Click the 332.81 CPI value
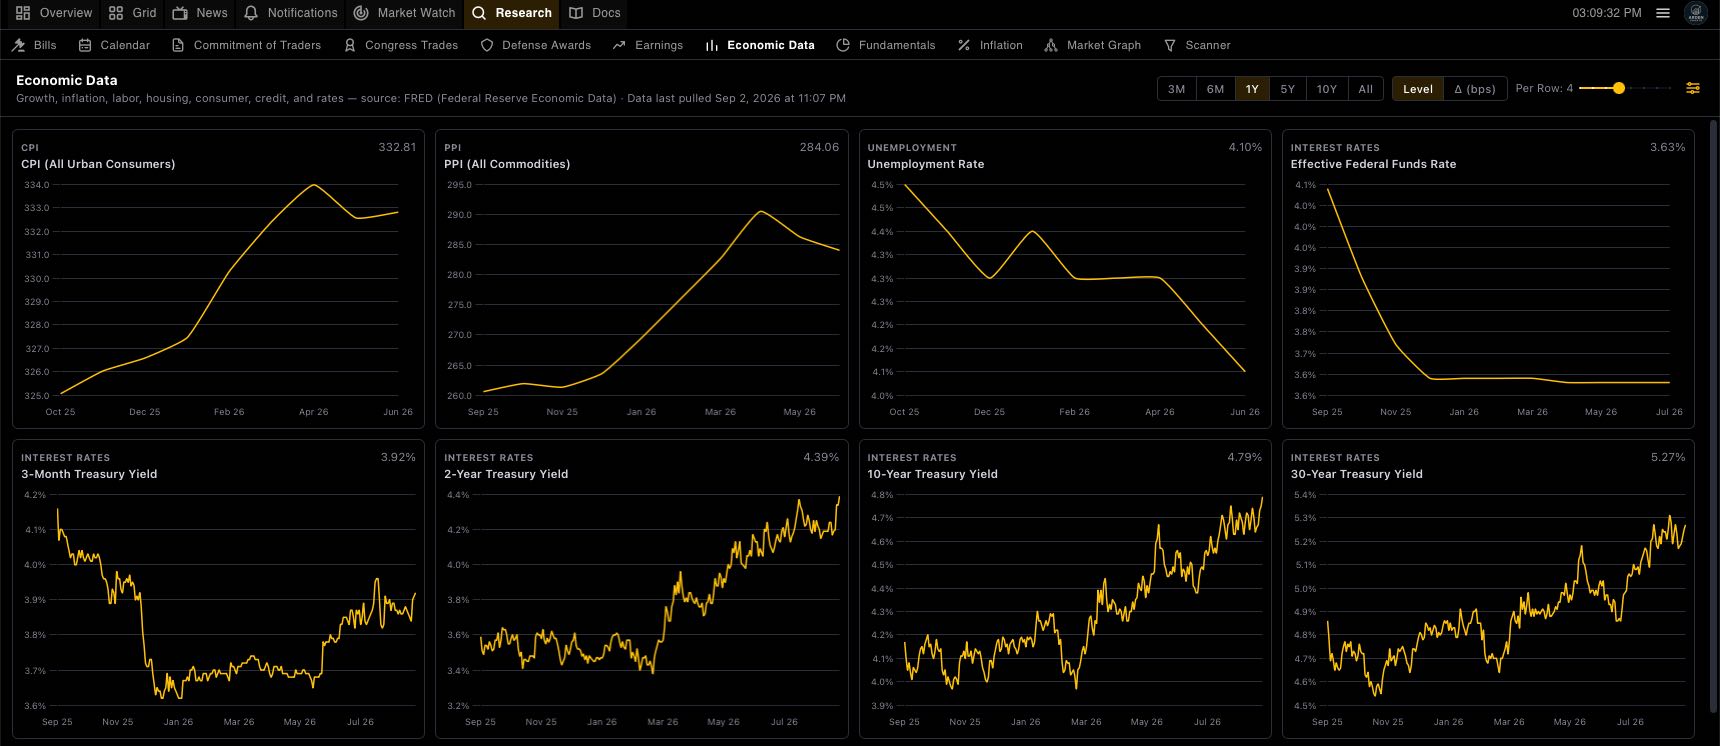The width and height of the screenshot is (1720, 746). tap(397, 147)
